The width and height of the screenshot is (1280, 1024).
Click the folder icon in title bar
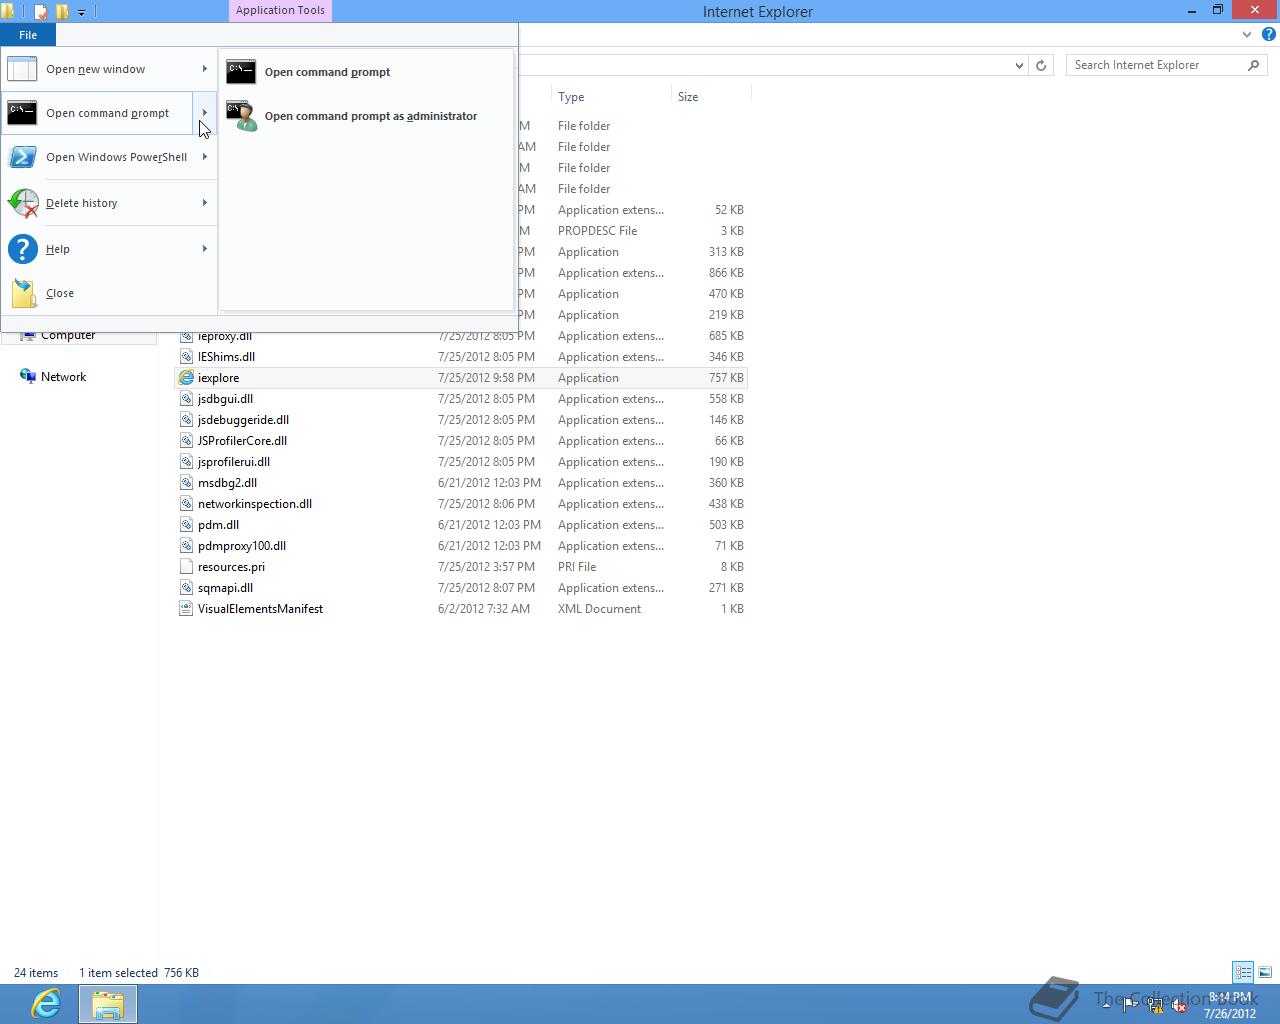(x=6, y=12)
